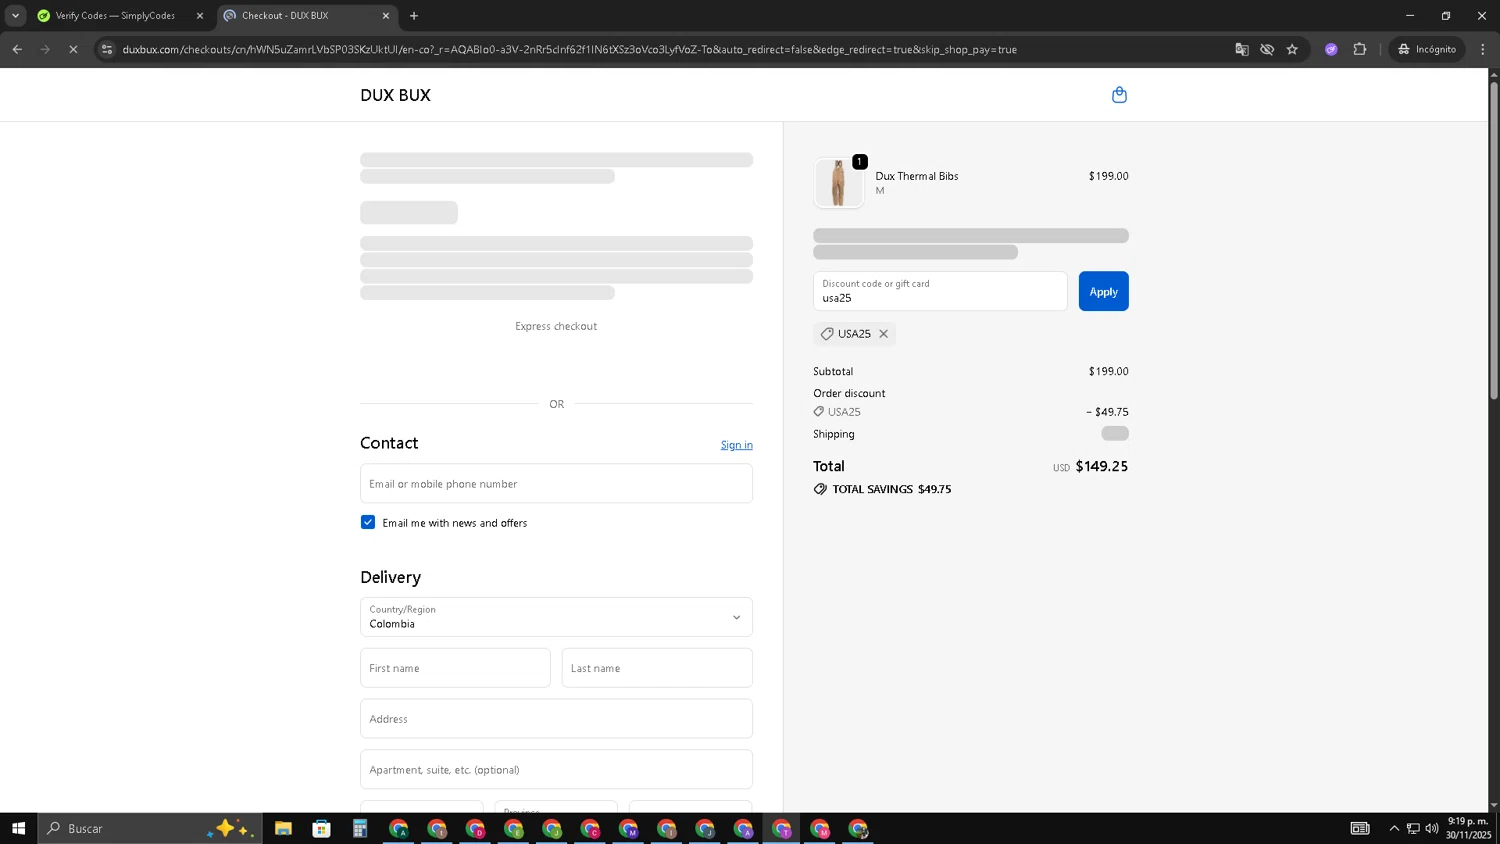1500x844 pixels.
Task: Bookmark this page with the star
Action: (1292, 49)
